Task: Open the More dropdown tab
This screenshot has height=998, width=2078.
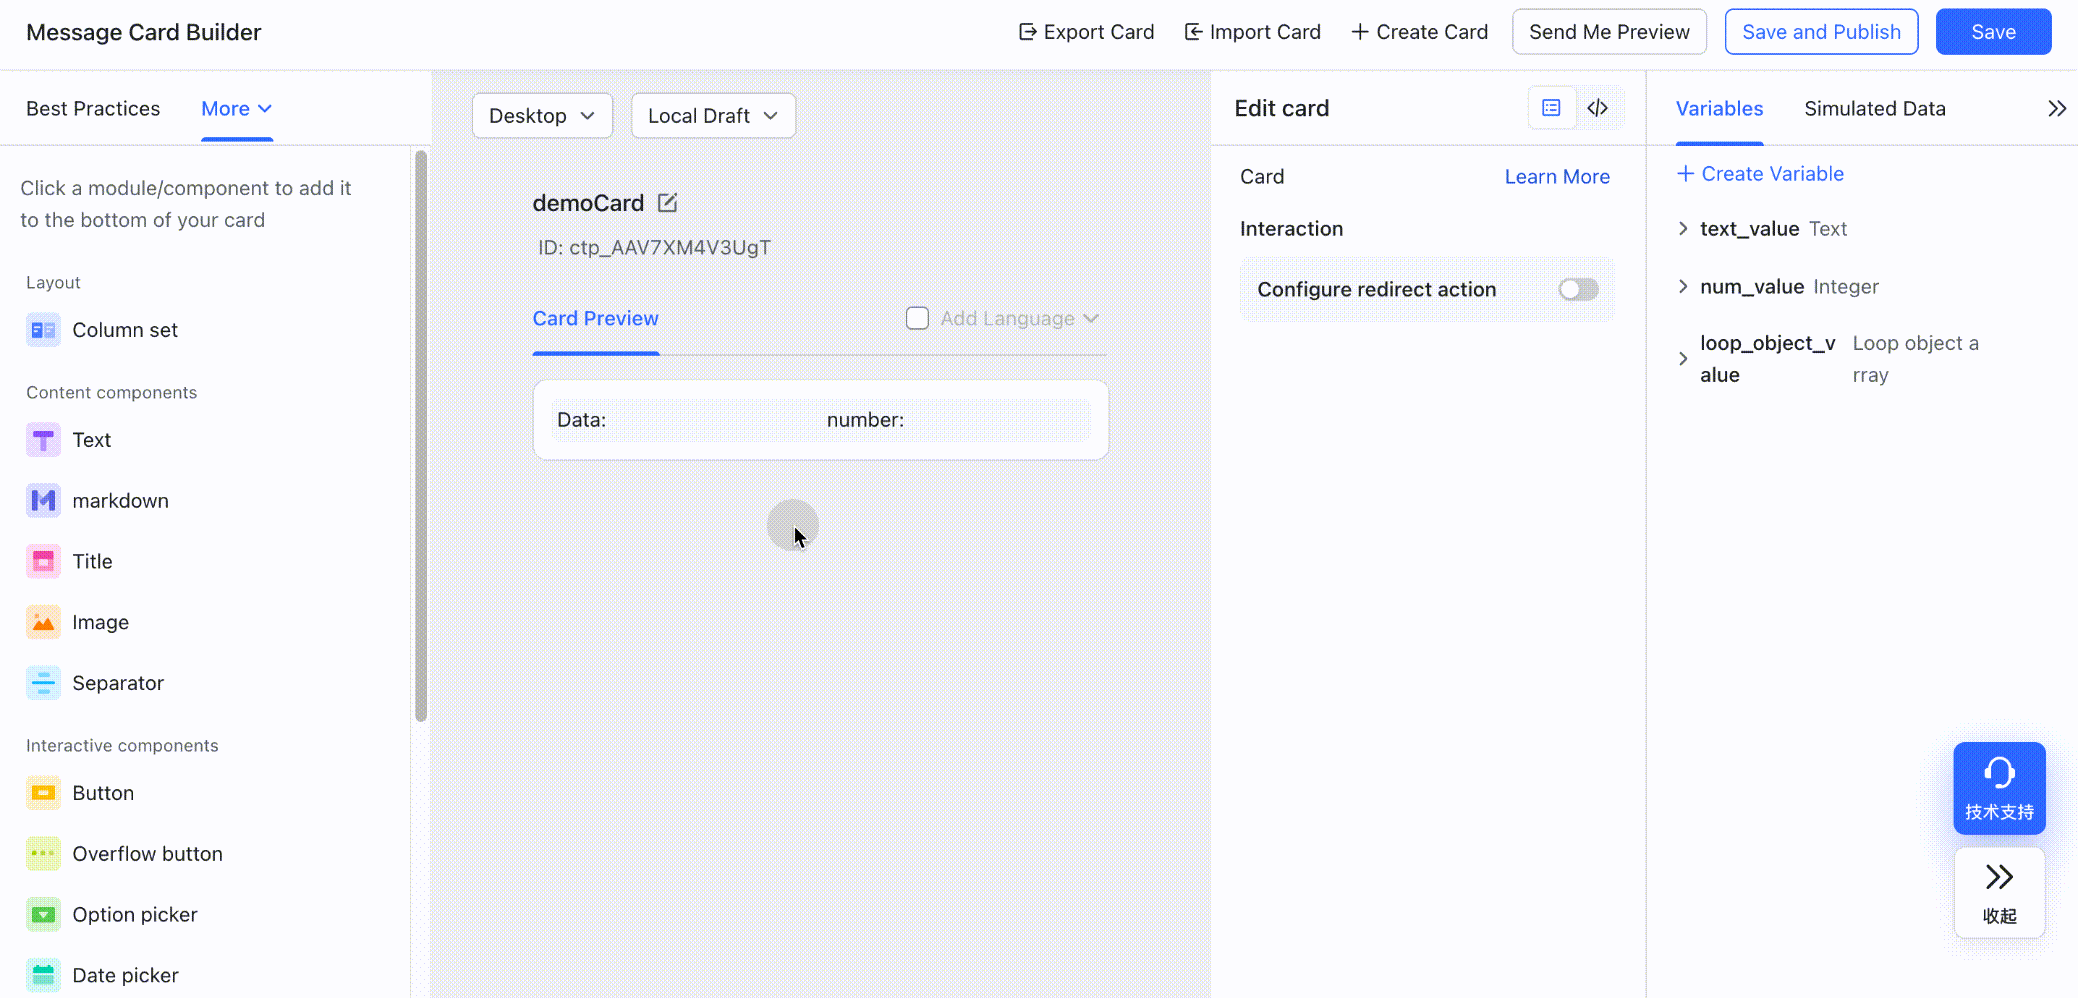Action: pos(237,109)
